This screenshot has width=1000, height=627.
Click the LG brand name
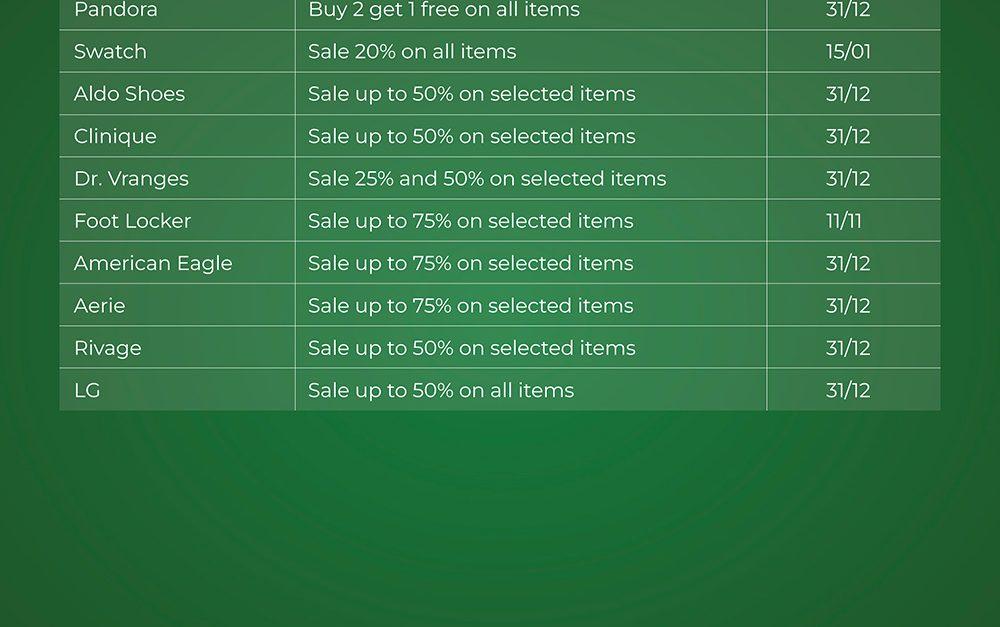point(87,390)
